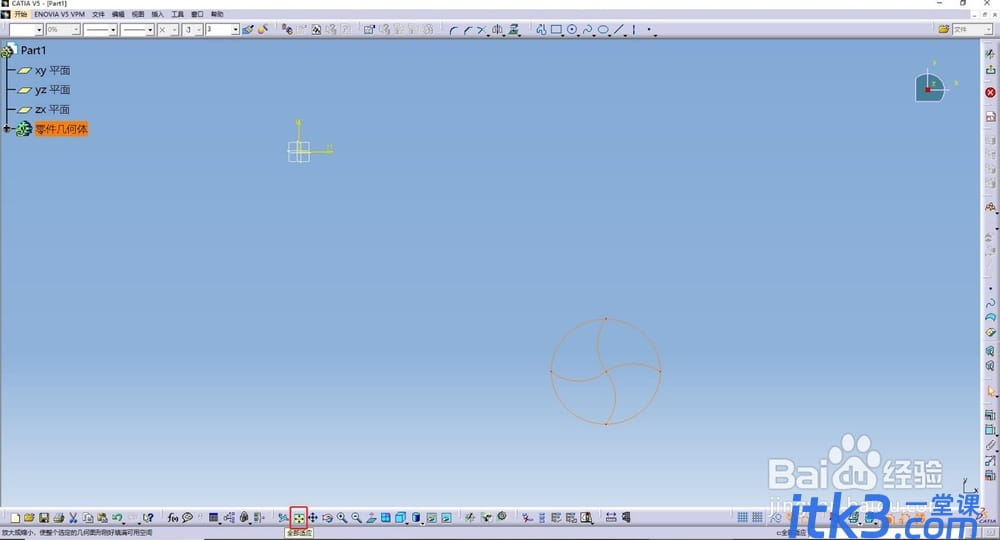Select the Axis tool
Image resolution: width=1000 pixels, height=540 pixels.
(634, 29)
